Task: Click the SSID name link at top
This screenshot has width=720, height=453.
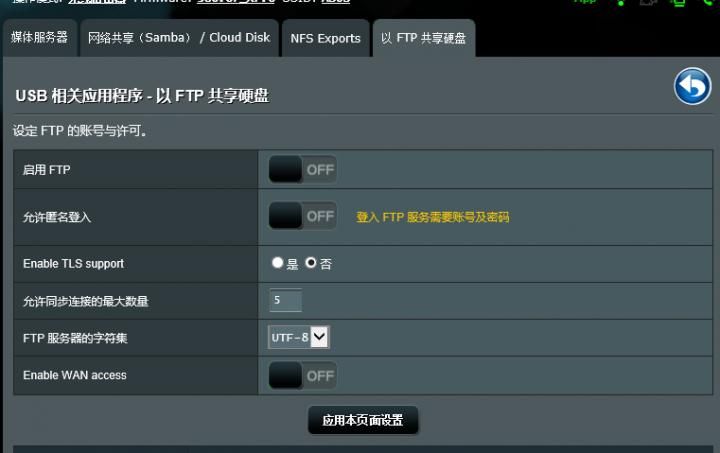Action: 335,1
